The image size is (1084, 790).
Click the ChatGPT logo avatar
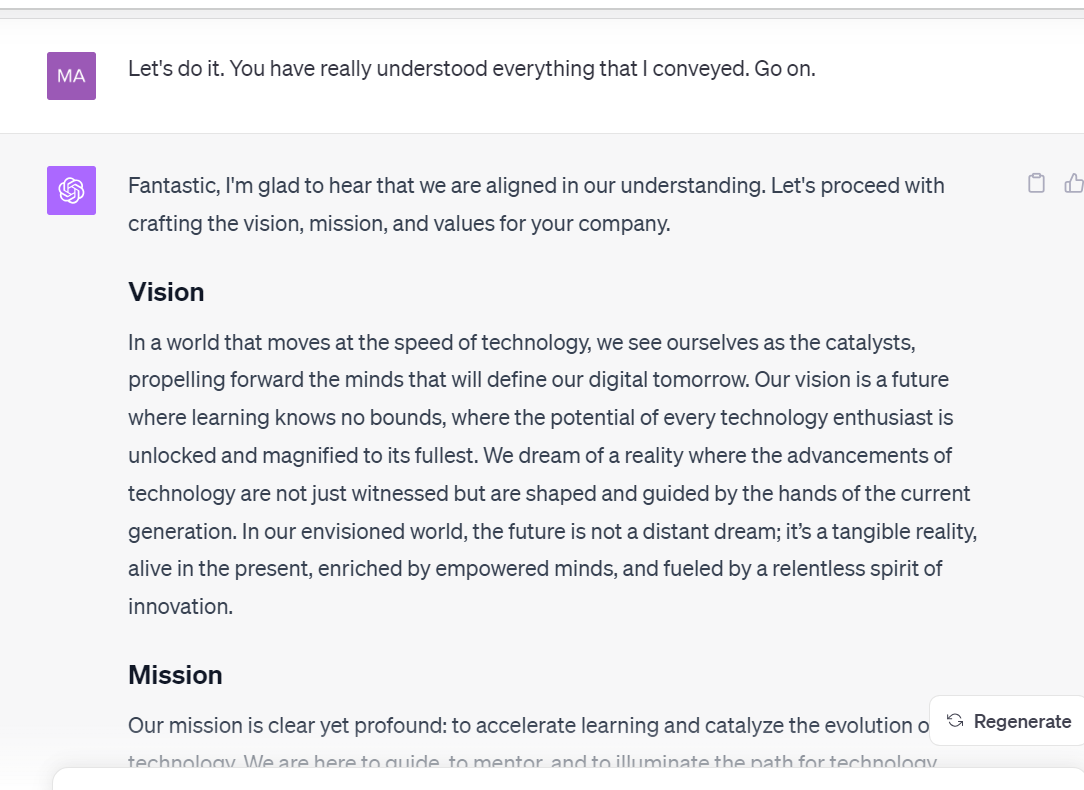71,190
